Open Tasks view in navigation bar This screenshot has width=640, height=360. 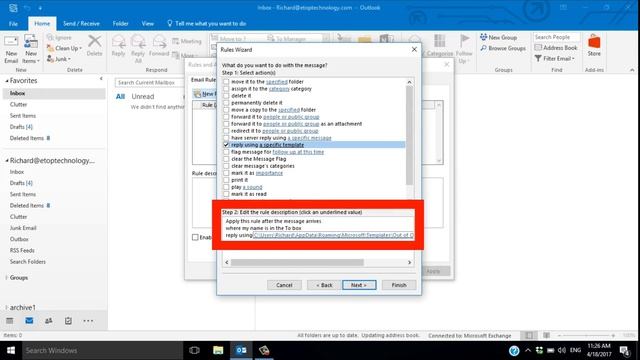coord(68,321)
